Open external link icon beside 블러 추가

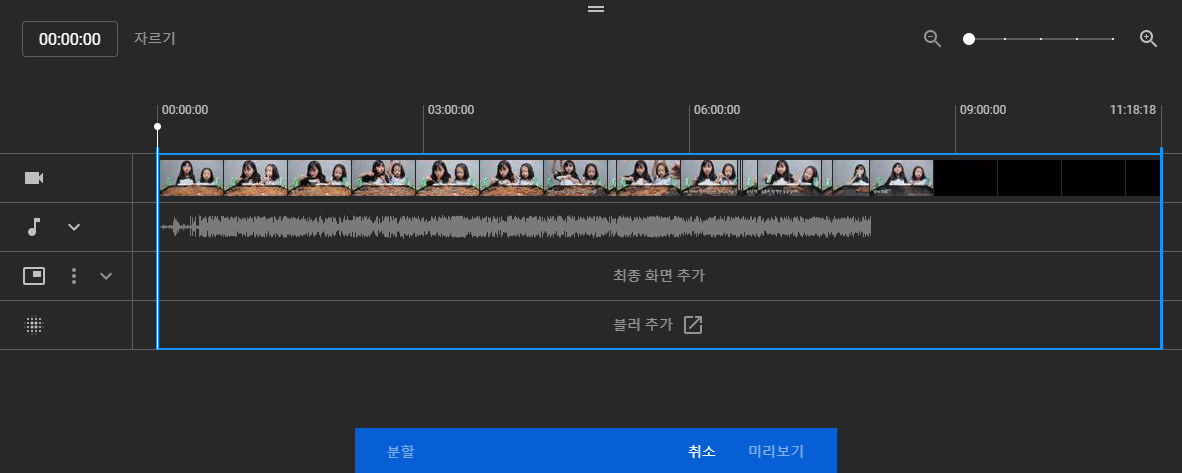(693, 325)
